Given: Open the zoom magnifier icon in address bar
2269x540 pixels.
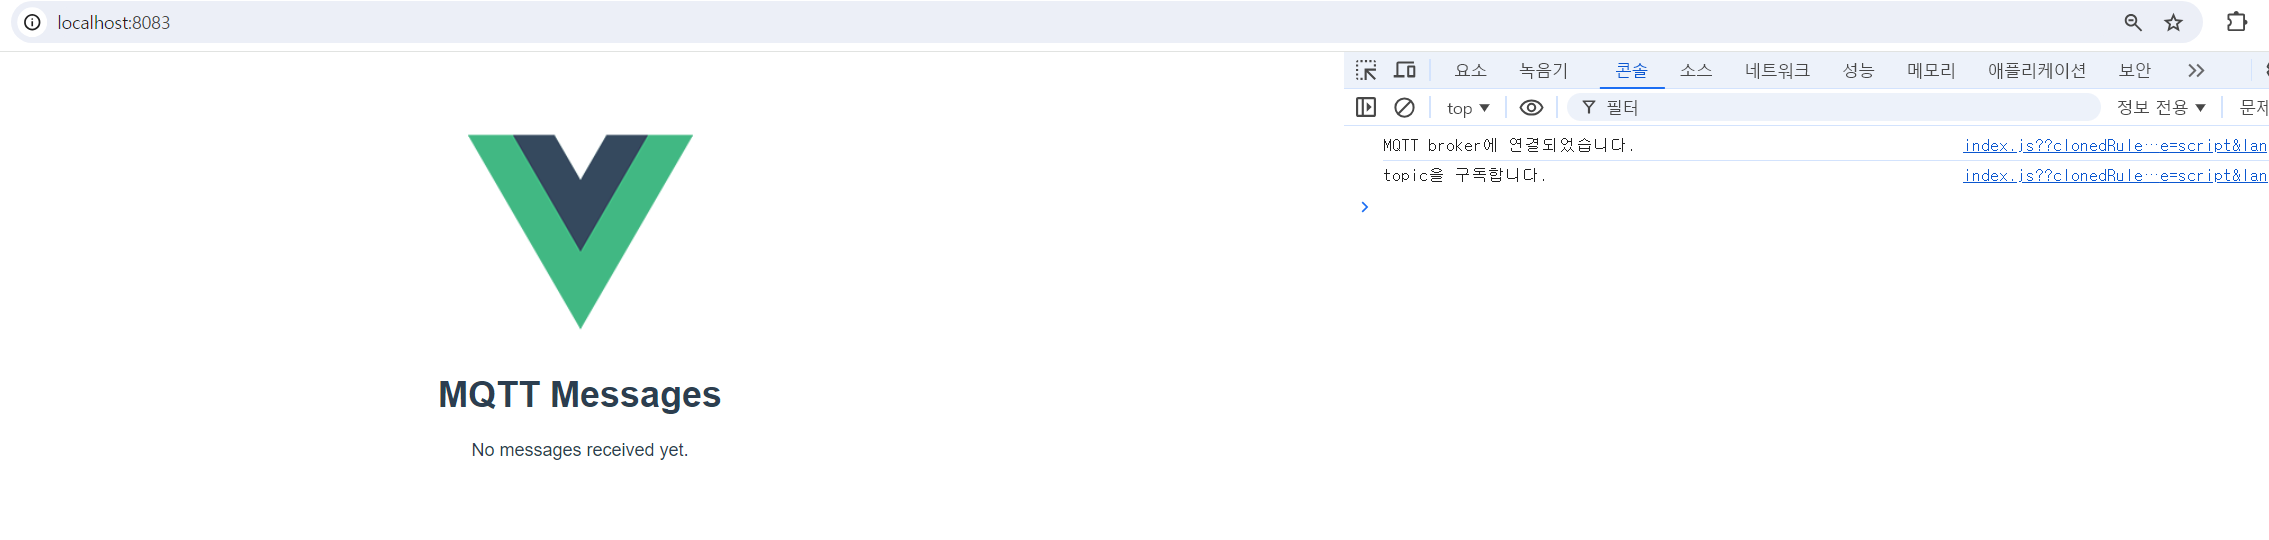Looking at the screenshot, I should [x=2133, y=22].
